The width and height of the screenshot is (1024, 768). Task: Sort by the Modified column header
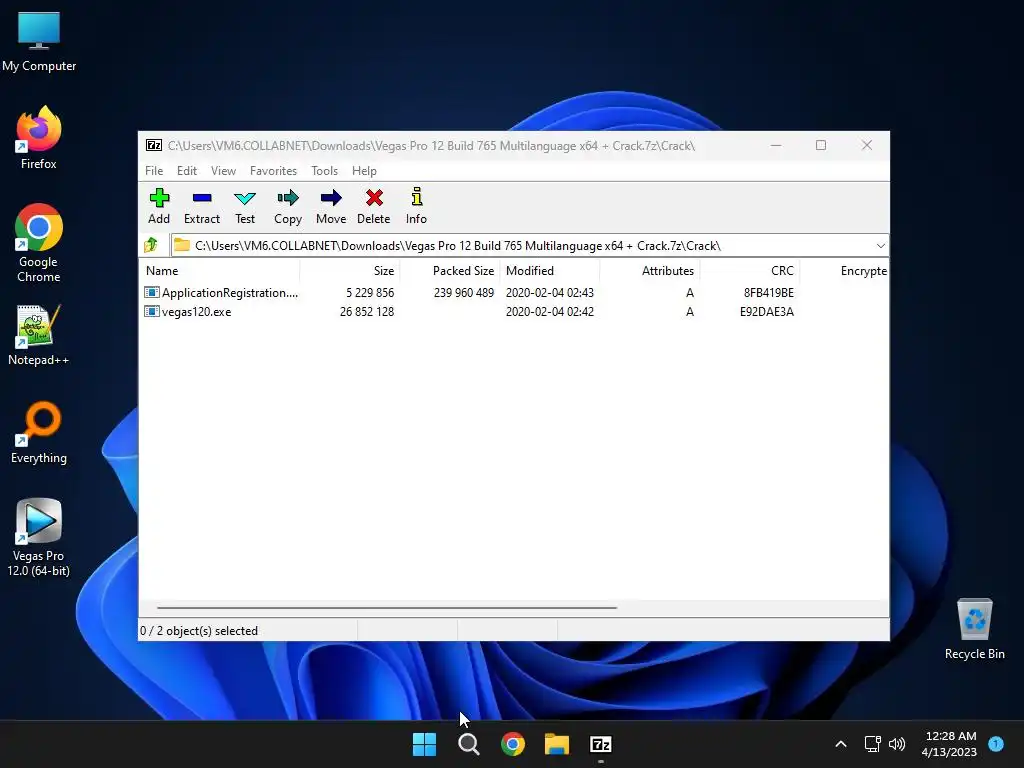pos(550,270)
